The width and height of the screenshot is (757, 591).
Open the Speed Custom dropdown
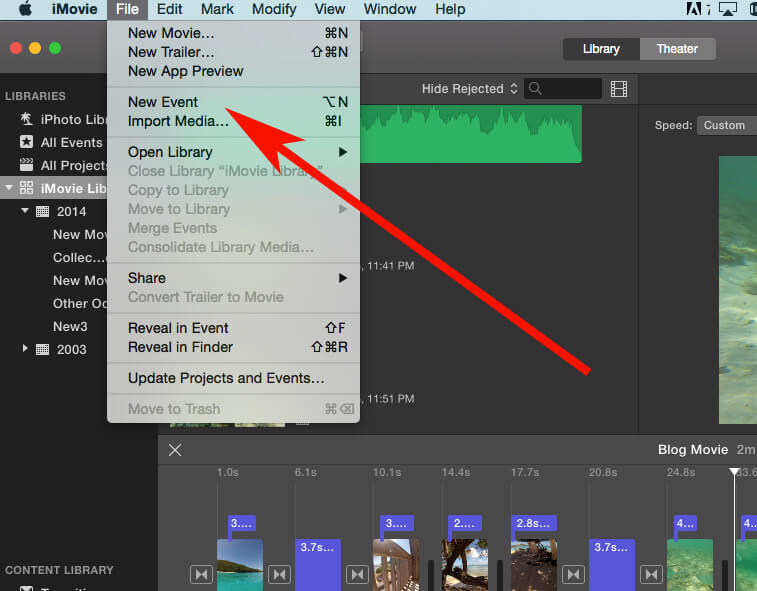pyautogui.click(x=727, y=125)
